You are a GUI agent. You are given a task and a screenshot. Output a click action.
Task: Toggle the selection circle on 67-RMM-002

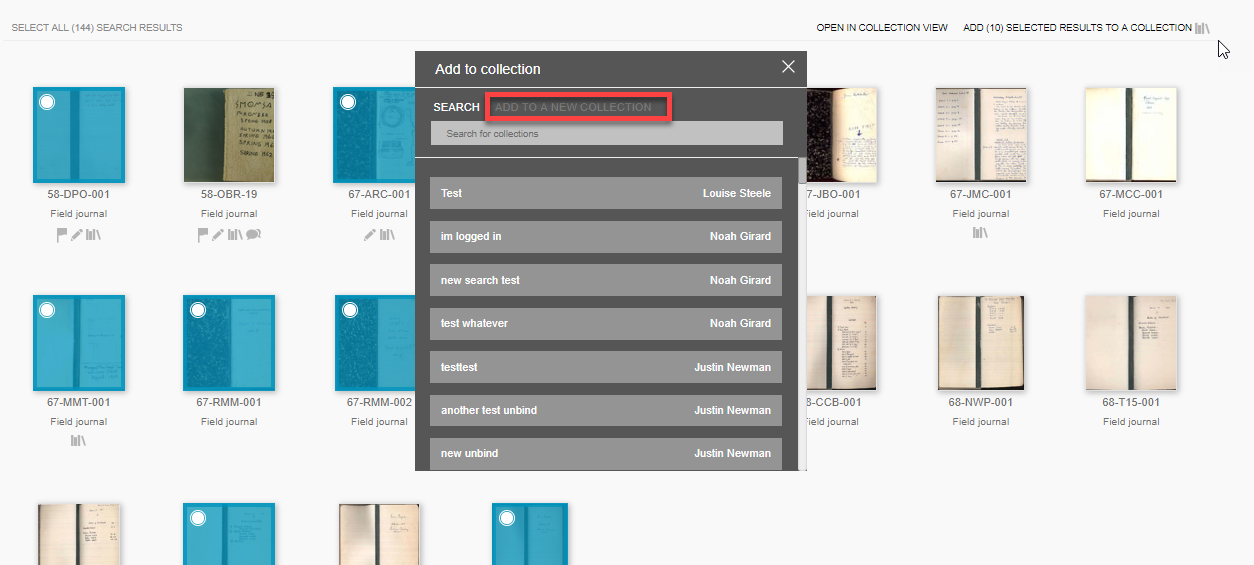click(x=350, y=310)
